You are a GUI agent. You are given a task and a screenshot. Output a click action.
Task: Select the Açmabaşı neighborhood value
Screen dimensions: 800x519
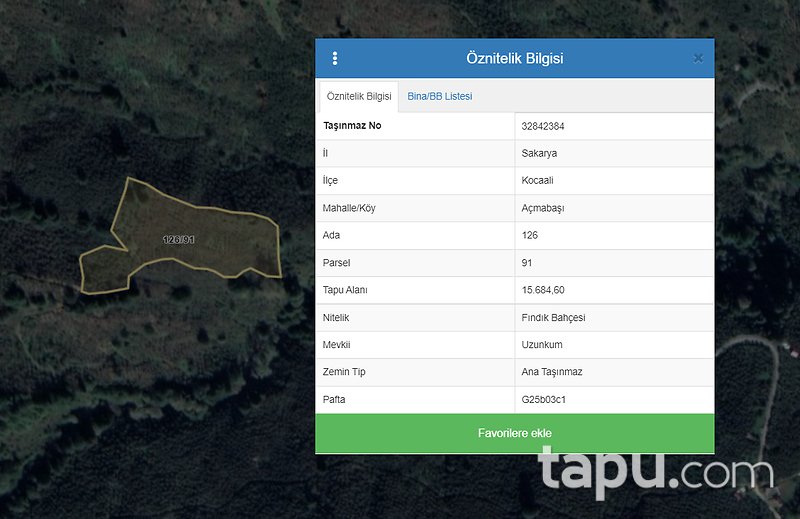543,208
